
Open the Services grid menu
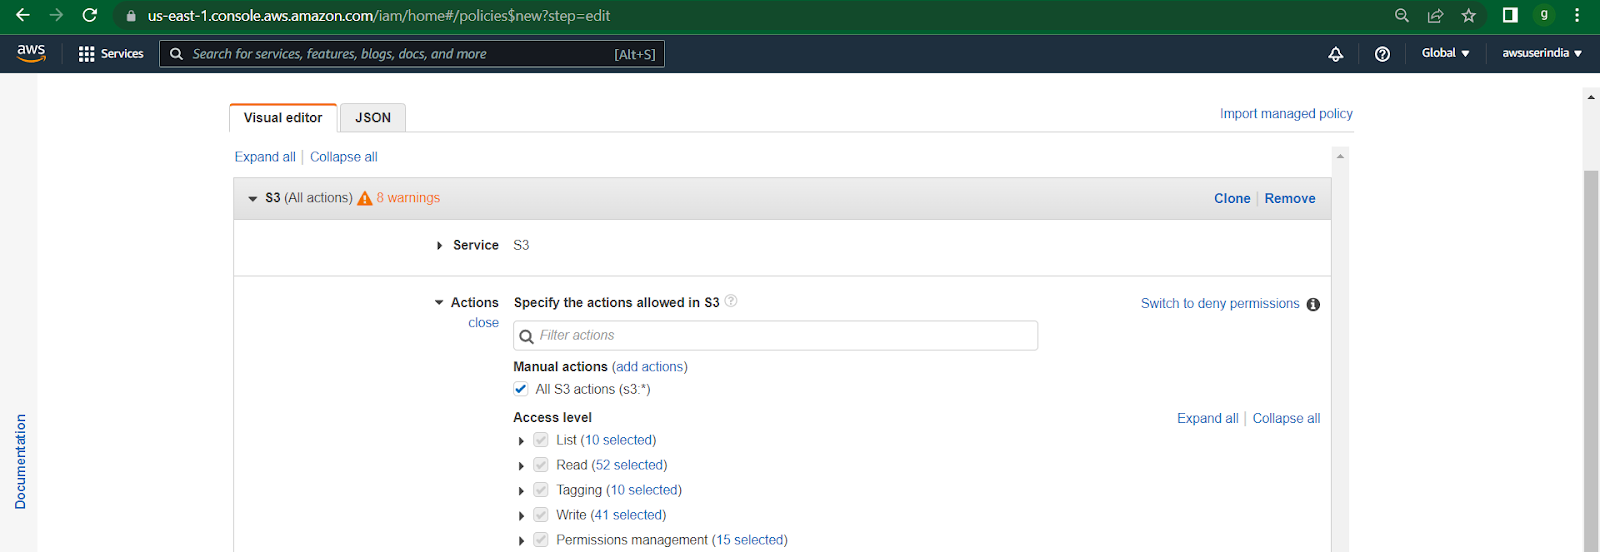tap(111, 54)
